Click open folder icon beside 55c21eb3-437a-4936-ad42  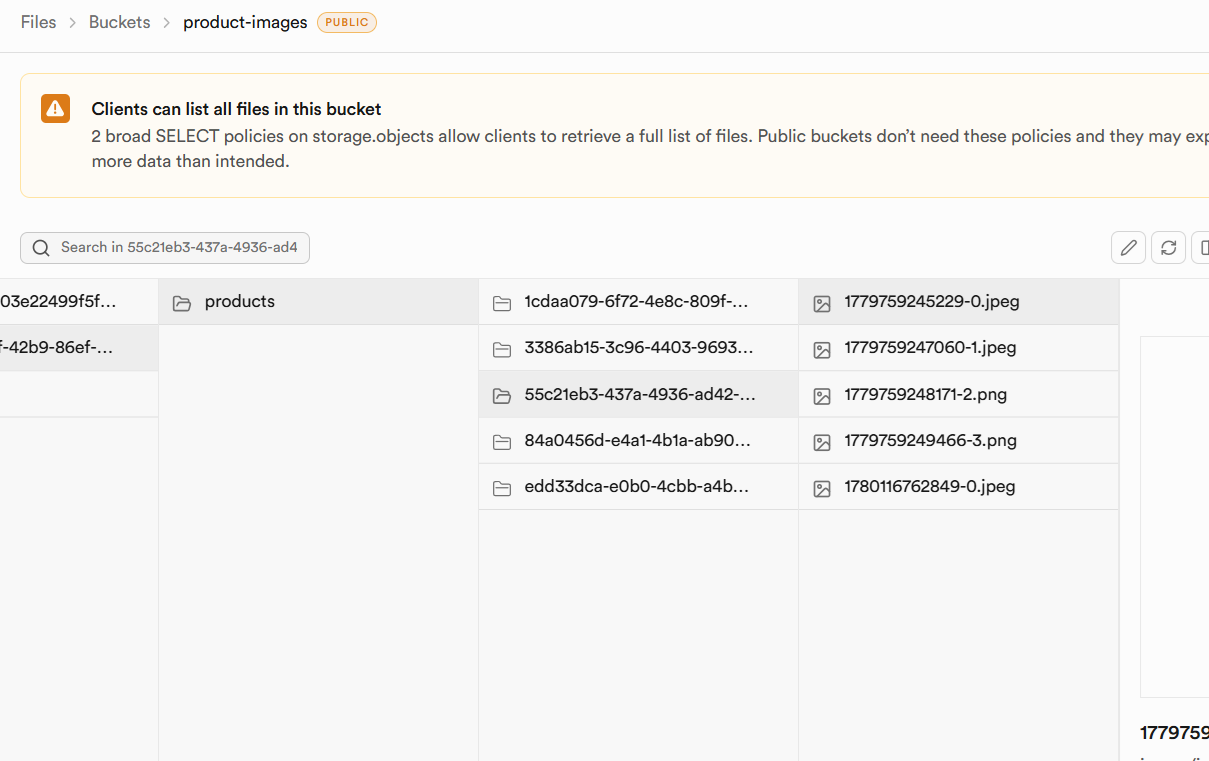(502, 395)
